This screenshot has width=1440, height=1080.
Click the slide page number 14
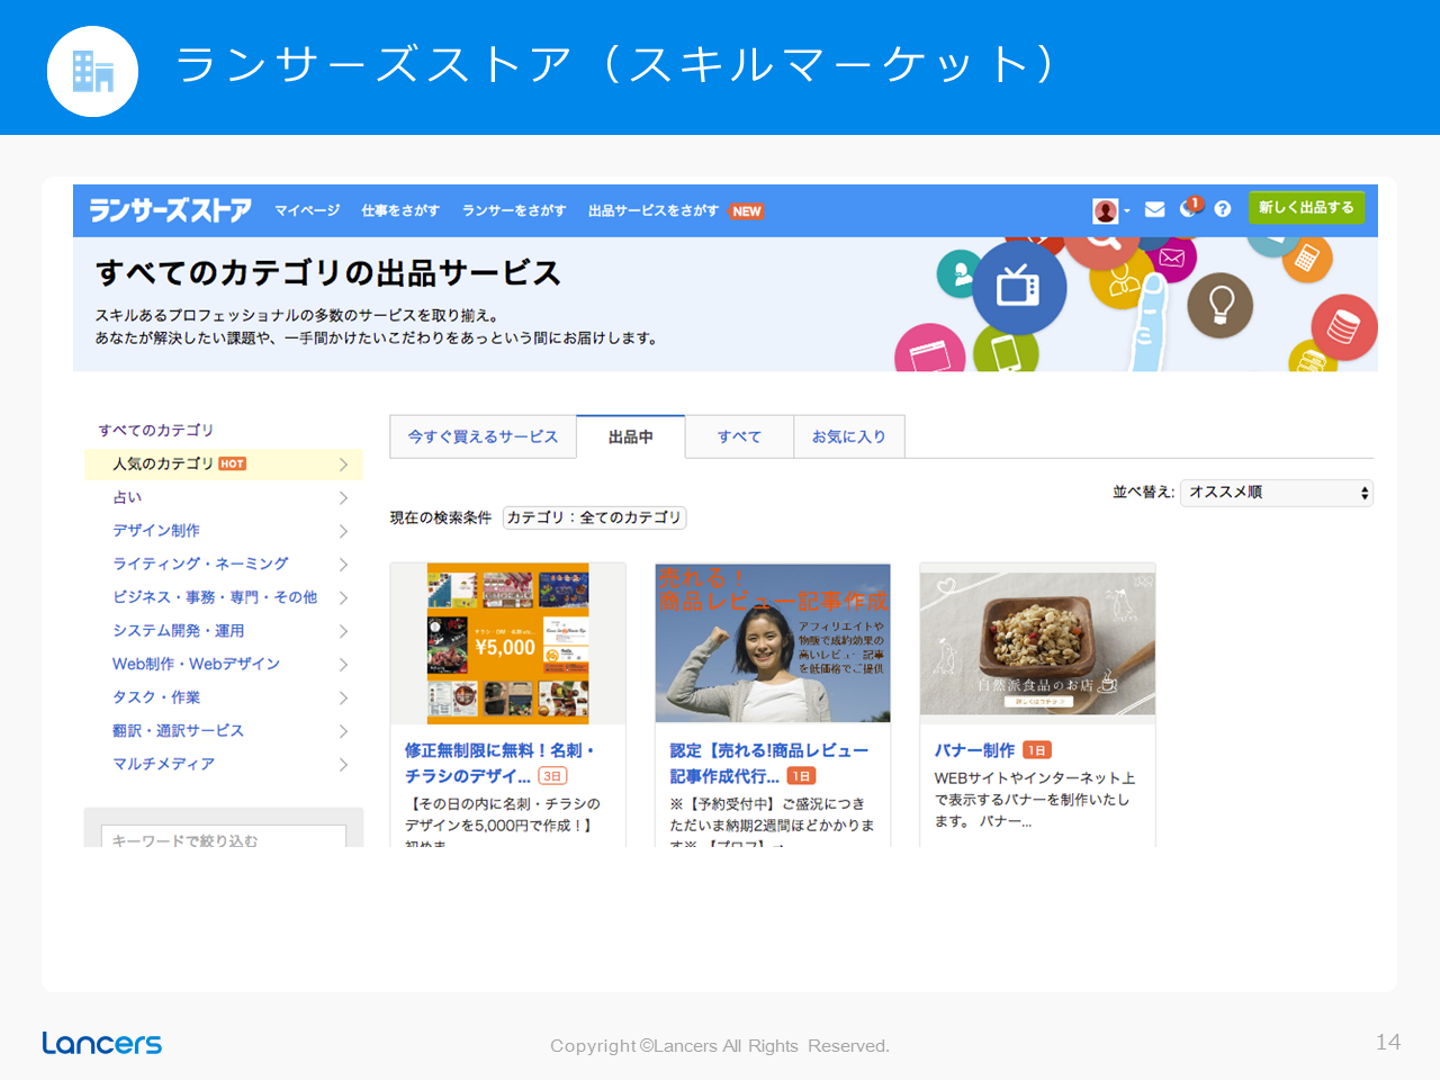pyautogui.click(x=1388, y=1042)
